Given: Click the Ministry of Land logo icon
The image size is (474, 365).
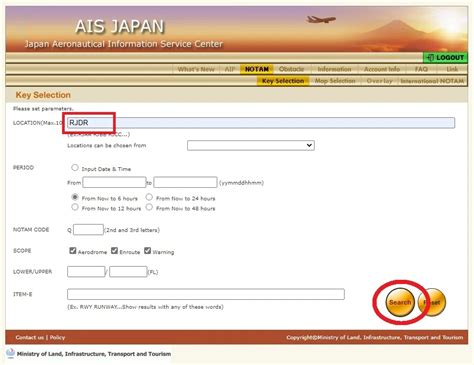Looking at the screenshot, I should coord(11,353).
